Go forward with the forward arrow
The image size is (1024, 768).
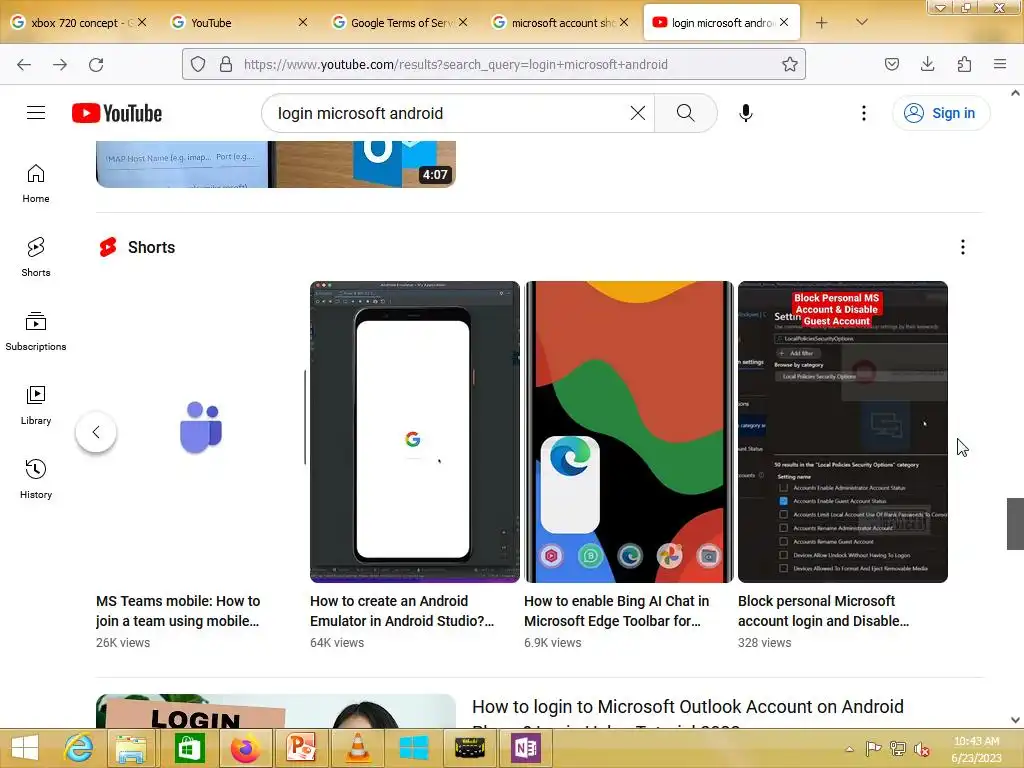pos(60,65)
